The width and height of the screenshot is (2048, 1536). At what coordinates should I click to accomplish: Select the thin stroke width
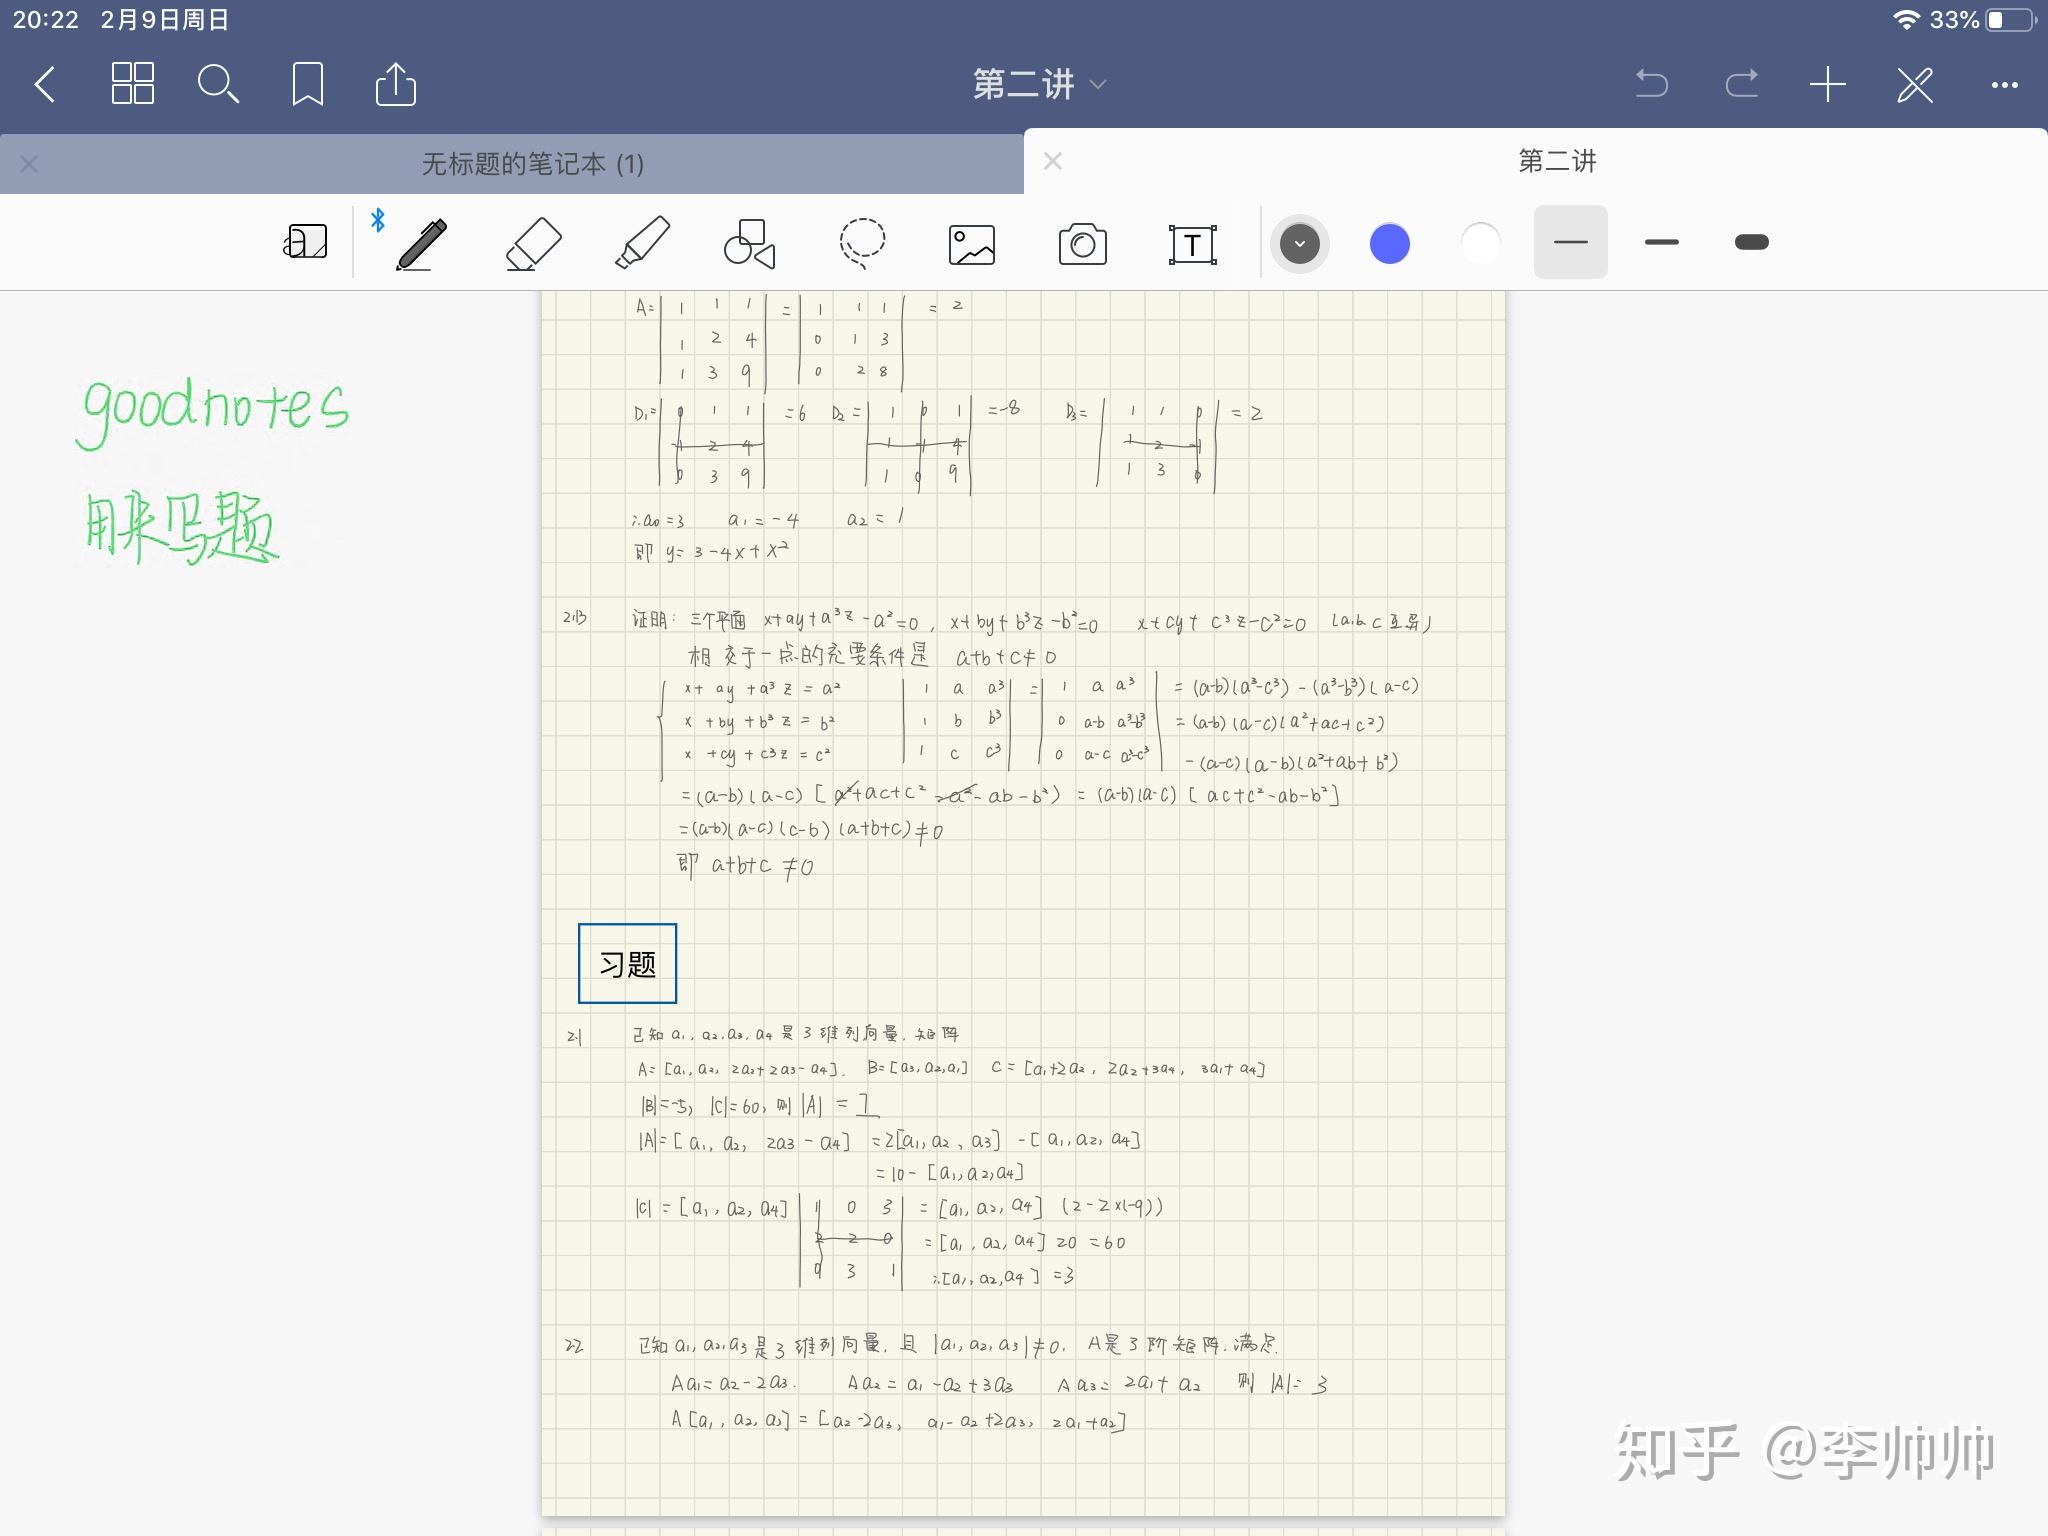point(1570,242)
